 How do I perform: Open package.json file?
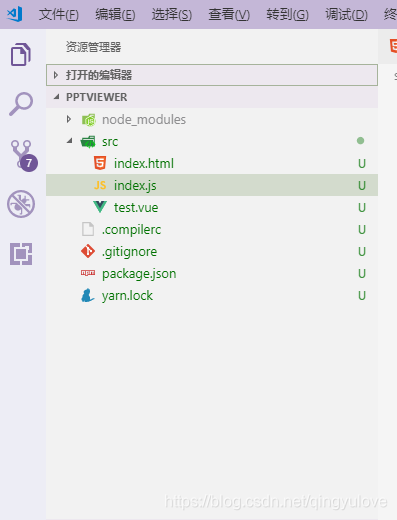click(212, 273)
